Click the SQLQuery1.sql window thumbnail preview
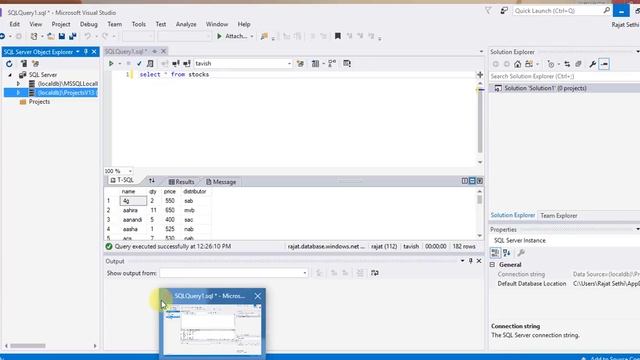Image resolution: width=640 pixels, height=360 pixels. coord(212,330)
